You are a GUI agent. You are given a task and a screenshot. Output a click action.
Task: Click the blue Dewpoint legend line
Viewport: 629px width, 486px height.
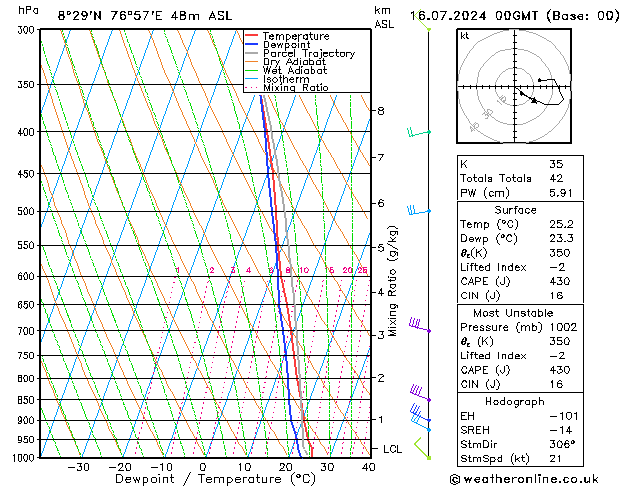251,45
